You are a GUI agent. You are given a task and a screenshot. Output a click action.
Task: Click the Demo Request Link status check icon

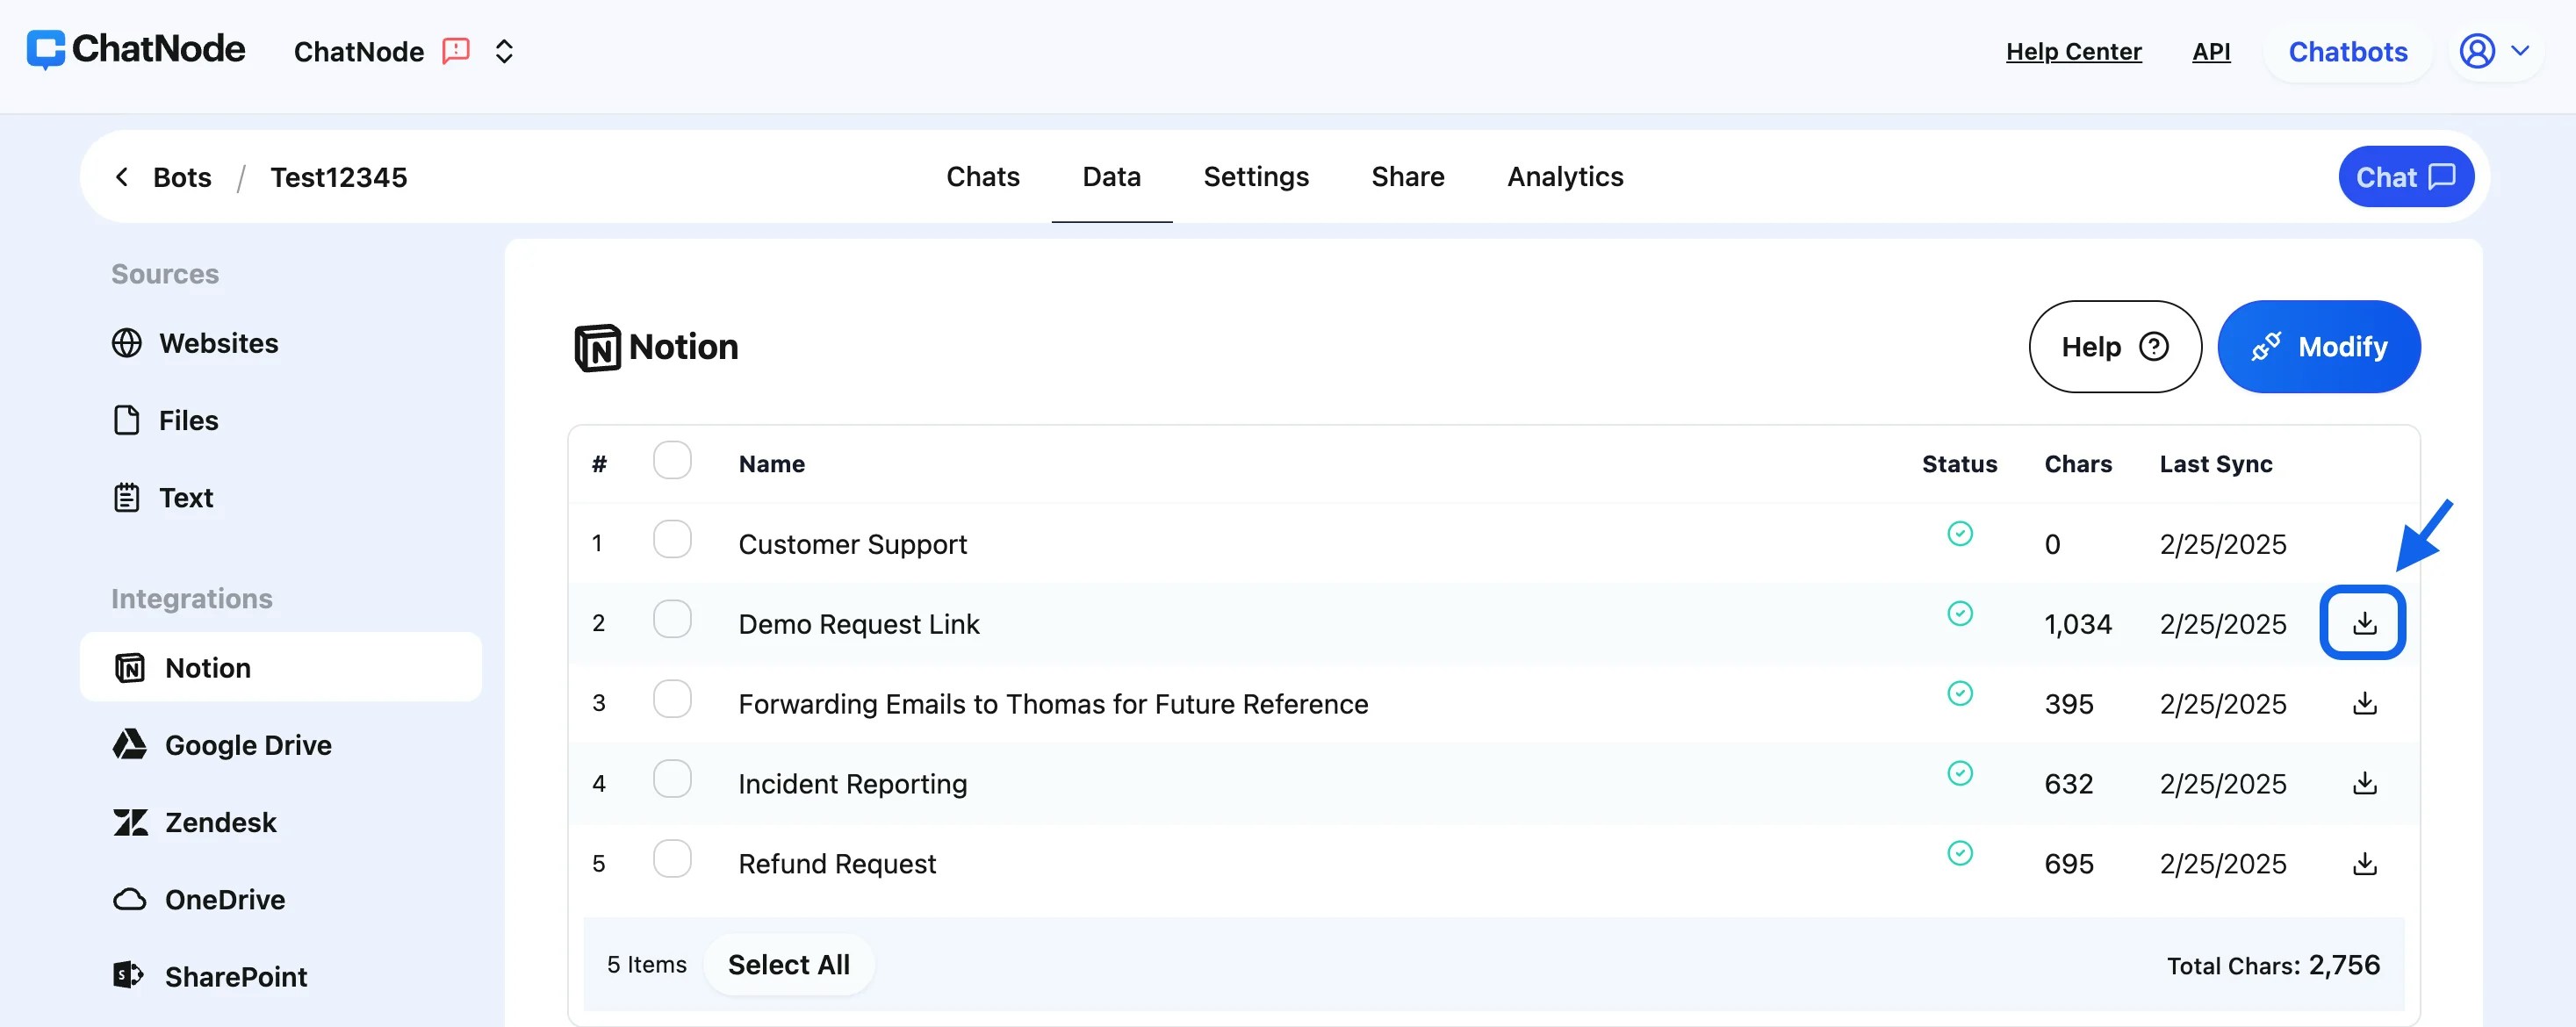point(1960,614)
